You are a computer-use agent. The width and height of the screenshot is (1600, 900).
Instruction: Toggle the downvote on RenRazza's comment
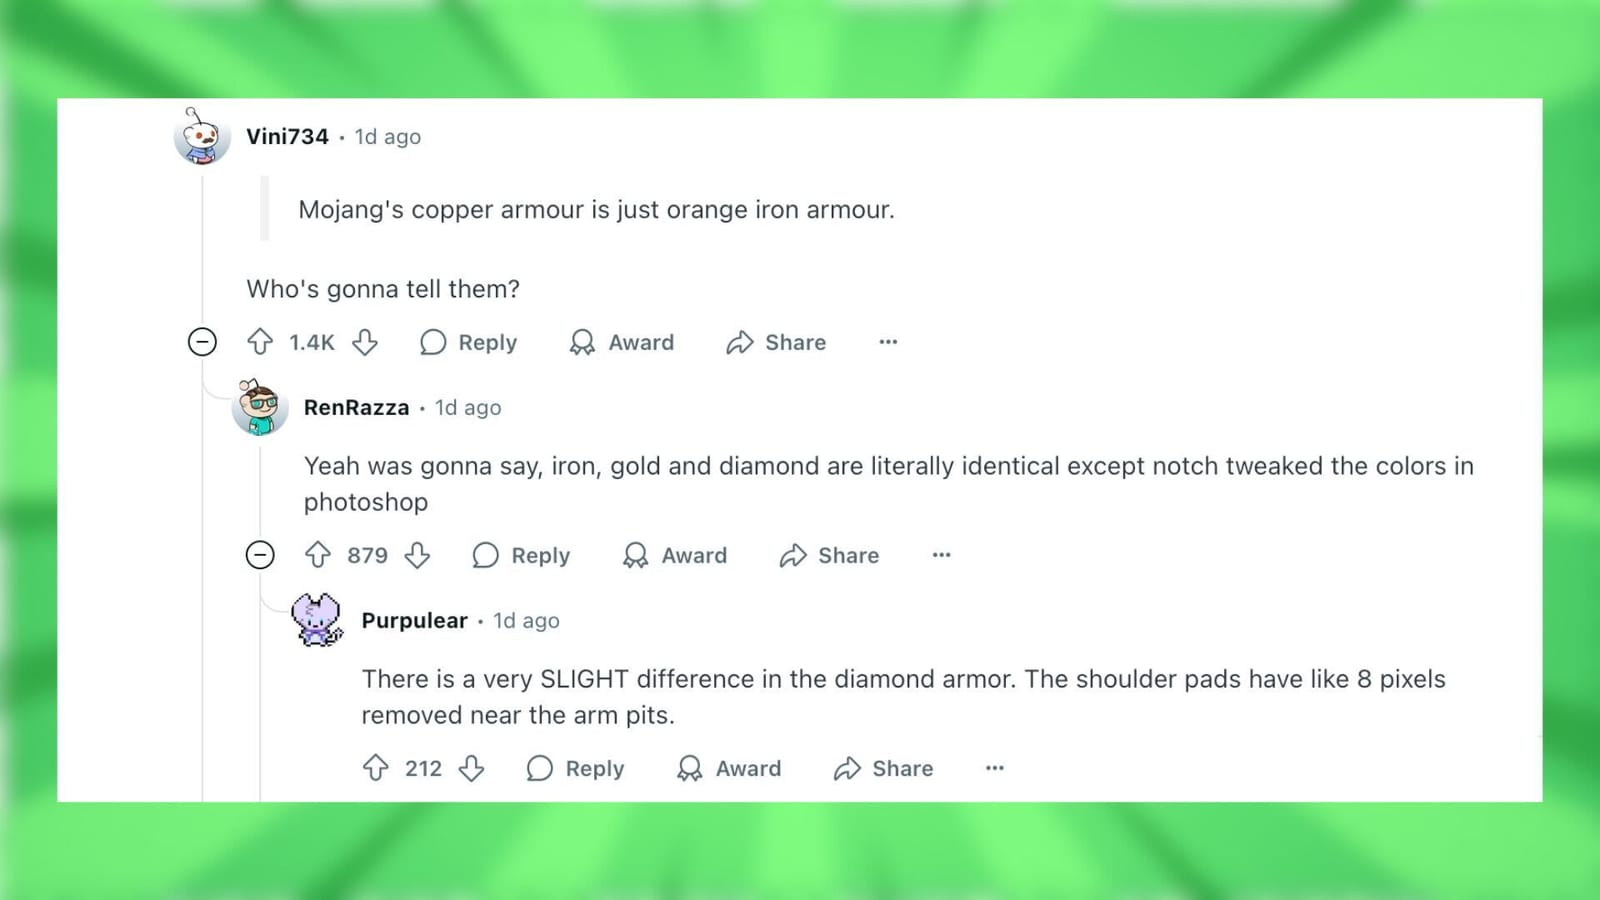tap(419, 555)
